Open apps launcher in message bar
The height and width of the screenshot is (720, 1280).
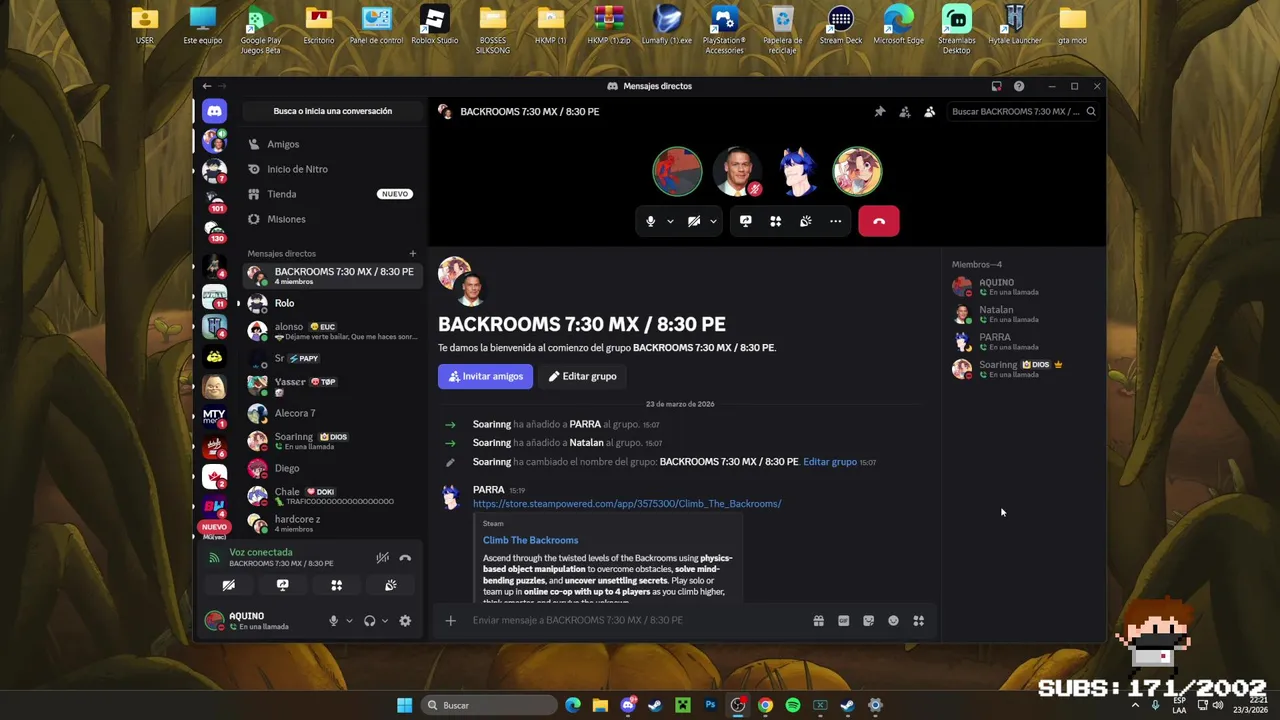pyautogui.click(x=918, y=621)
